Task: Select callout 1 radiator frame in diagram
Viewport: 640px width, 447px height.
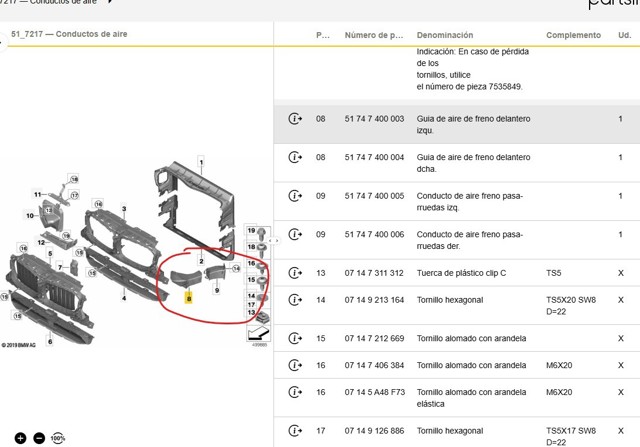Action: coord(201,162)
